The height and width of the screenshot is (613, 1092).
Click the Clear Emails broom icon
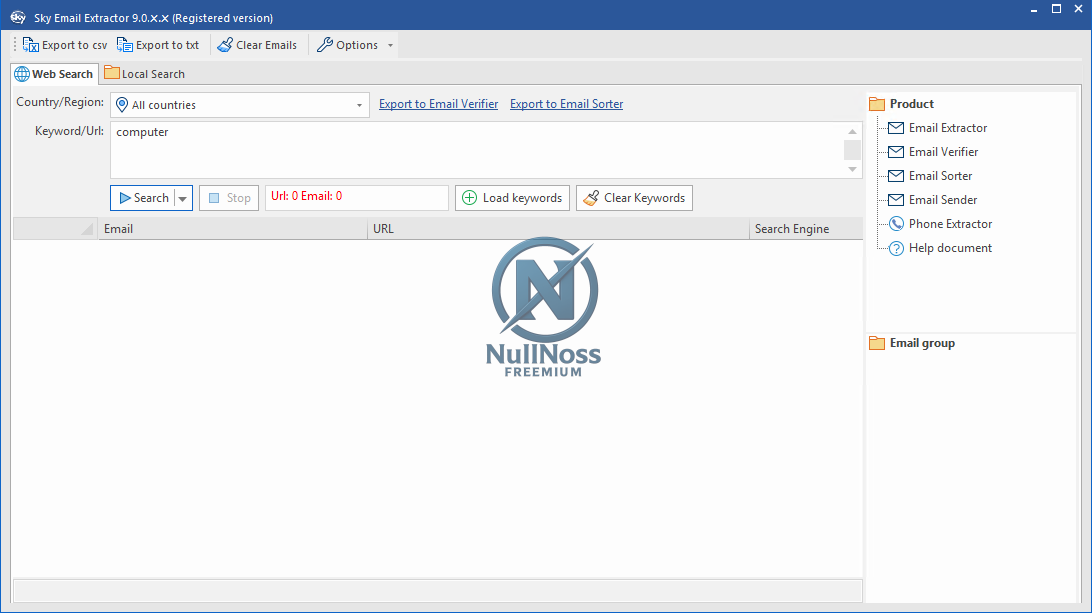227,44
